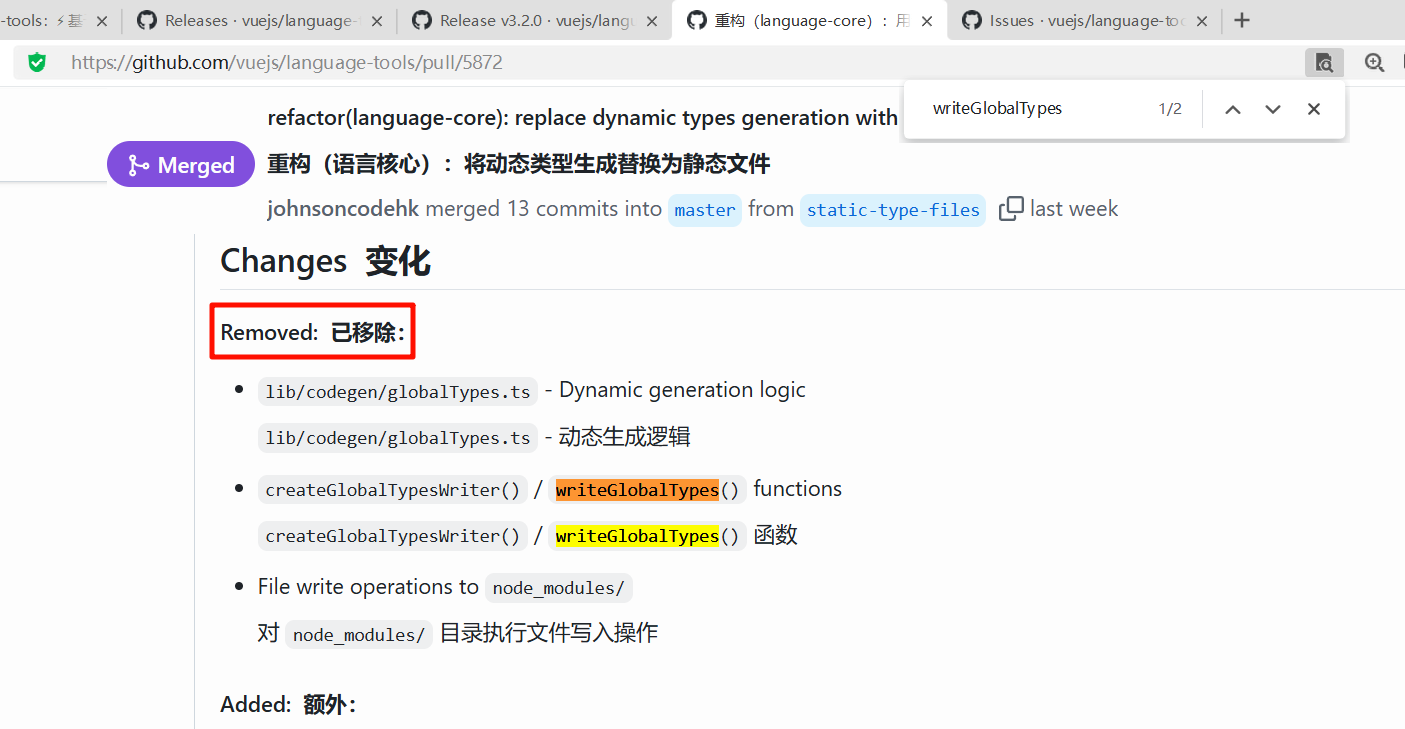The image size is (1405, 729).
Task: Switch to the Releases vuejs/language-tools tab
Action: coord(255,21)
